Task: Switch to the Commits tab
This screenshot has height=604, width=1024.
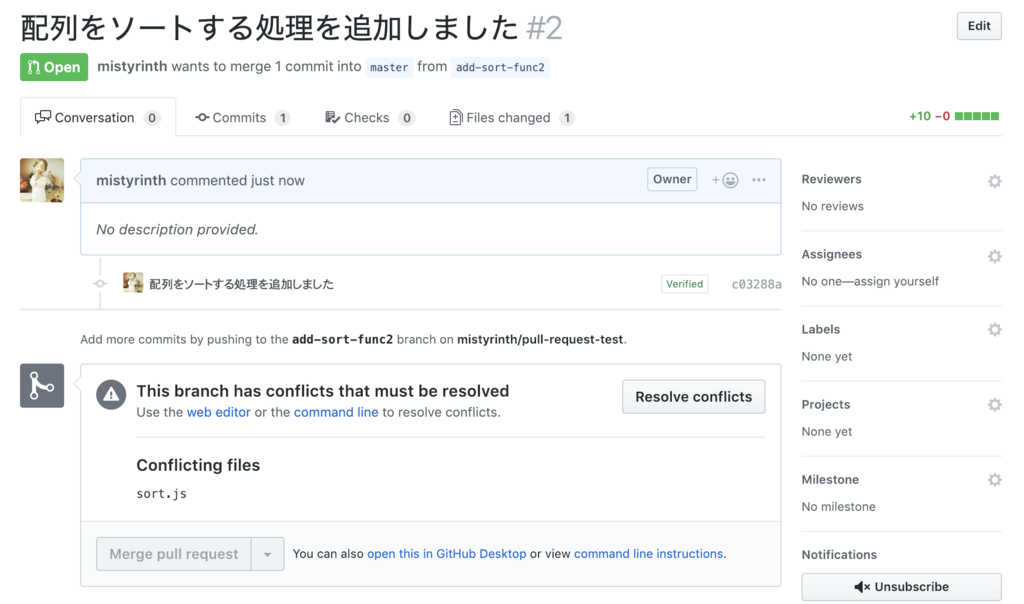Action: (242, 118)
